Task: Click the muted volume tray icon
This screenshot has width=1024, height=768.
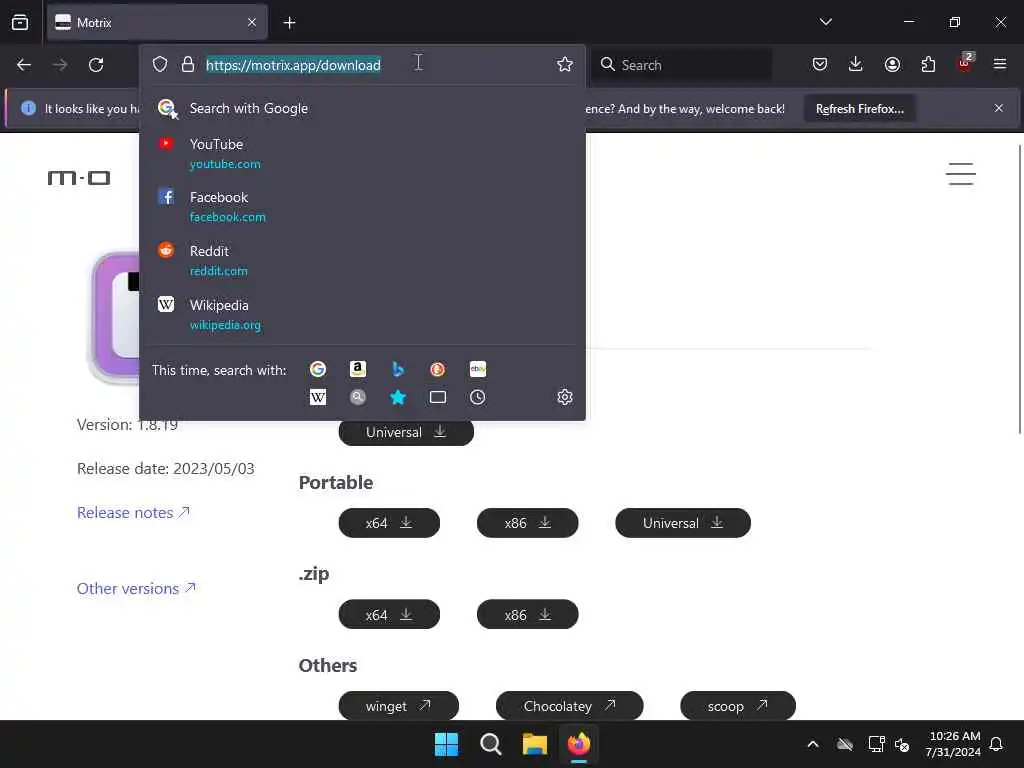Action: point(902,744)
